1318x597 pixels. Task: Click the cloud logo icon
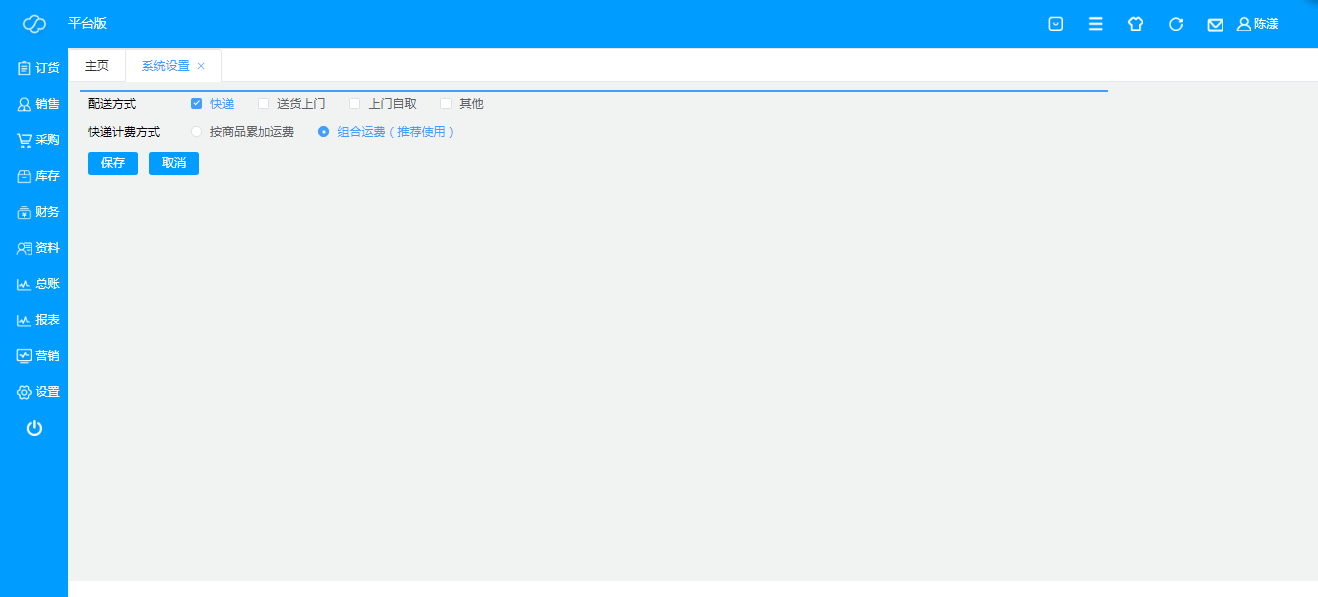(x=34, y=24)
